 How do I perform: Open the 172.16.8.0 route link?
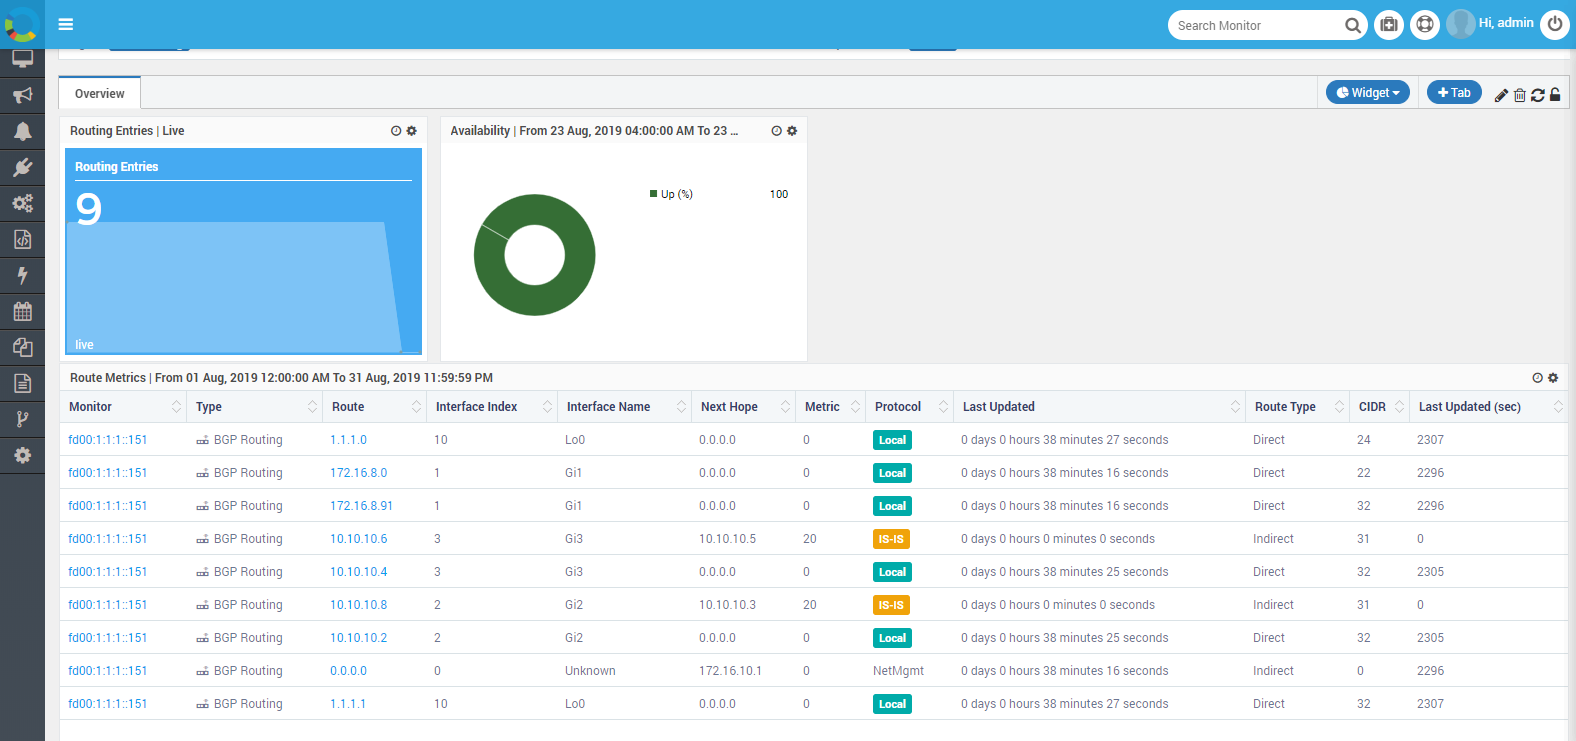[359, 473]
